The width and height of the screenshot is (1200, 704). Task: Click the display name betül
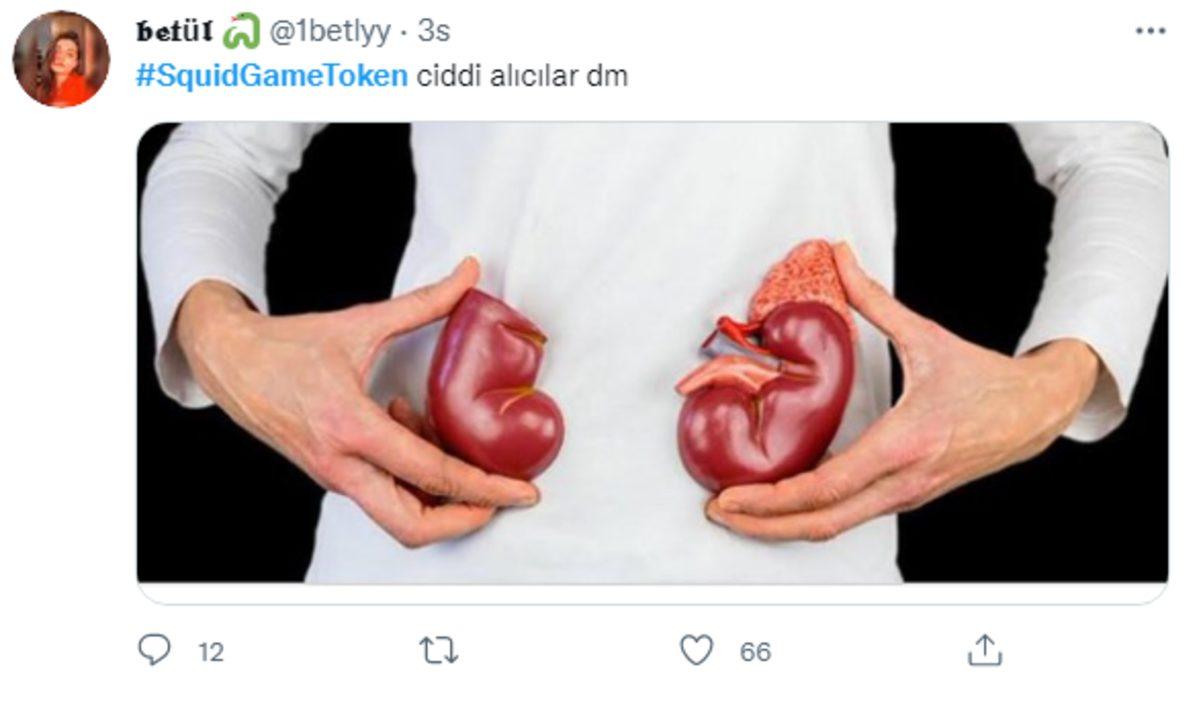click(x=175, y=32)
